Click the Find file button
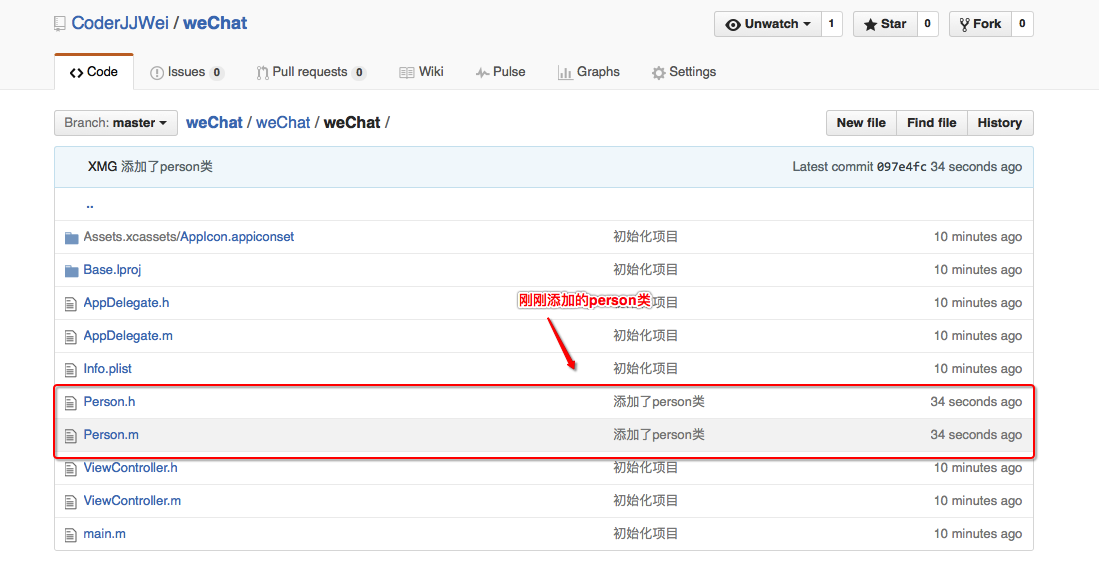Viewport: 1099px width, 588px height. (931, 123)
